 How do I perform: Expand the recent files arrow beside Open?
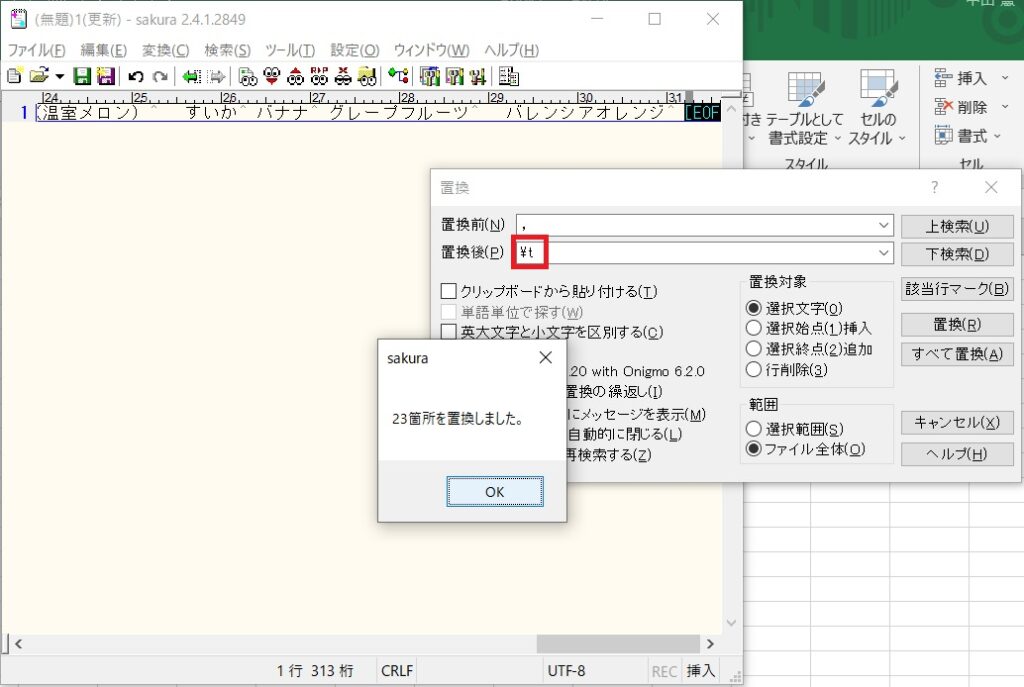click(59, 76)
